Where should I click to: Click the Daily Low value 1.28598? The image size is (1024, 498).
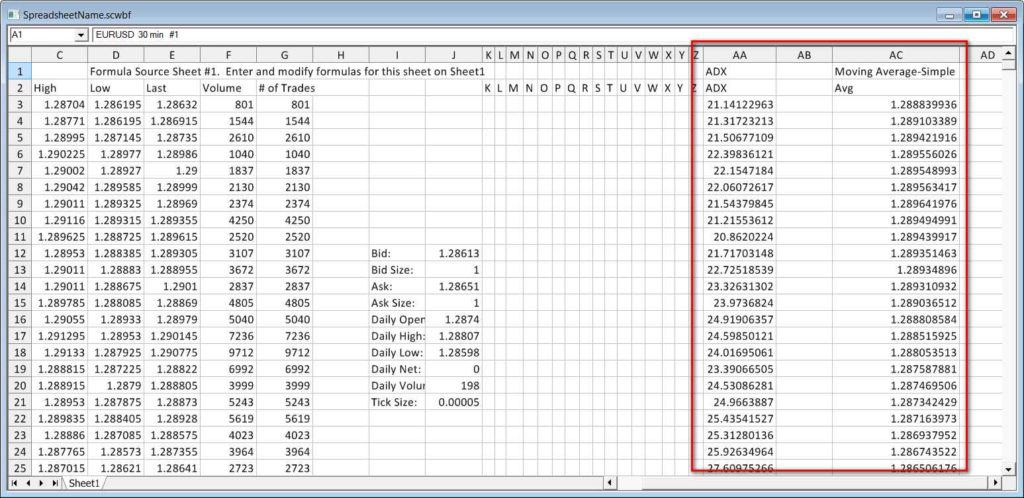(453, 352)
